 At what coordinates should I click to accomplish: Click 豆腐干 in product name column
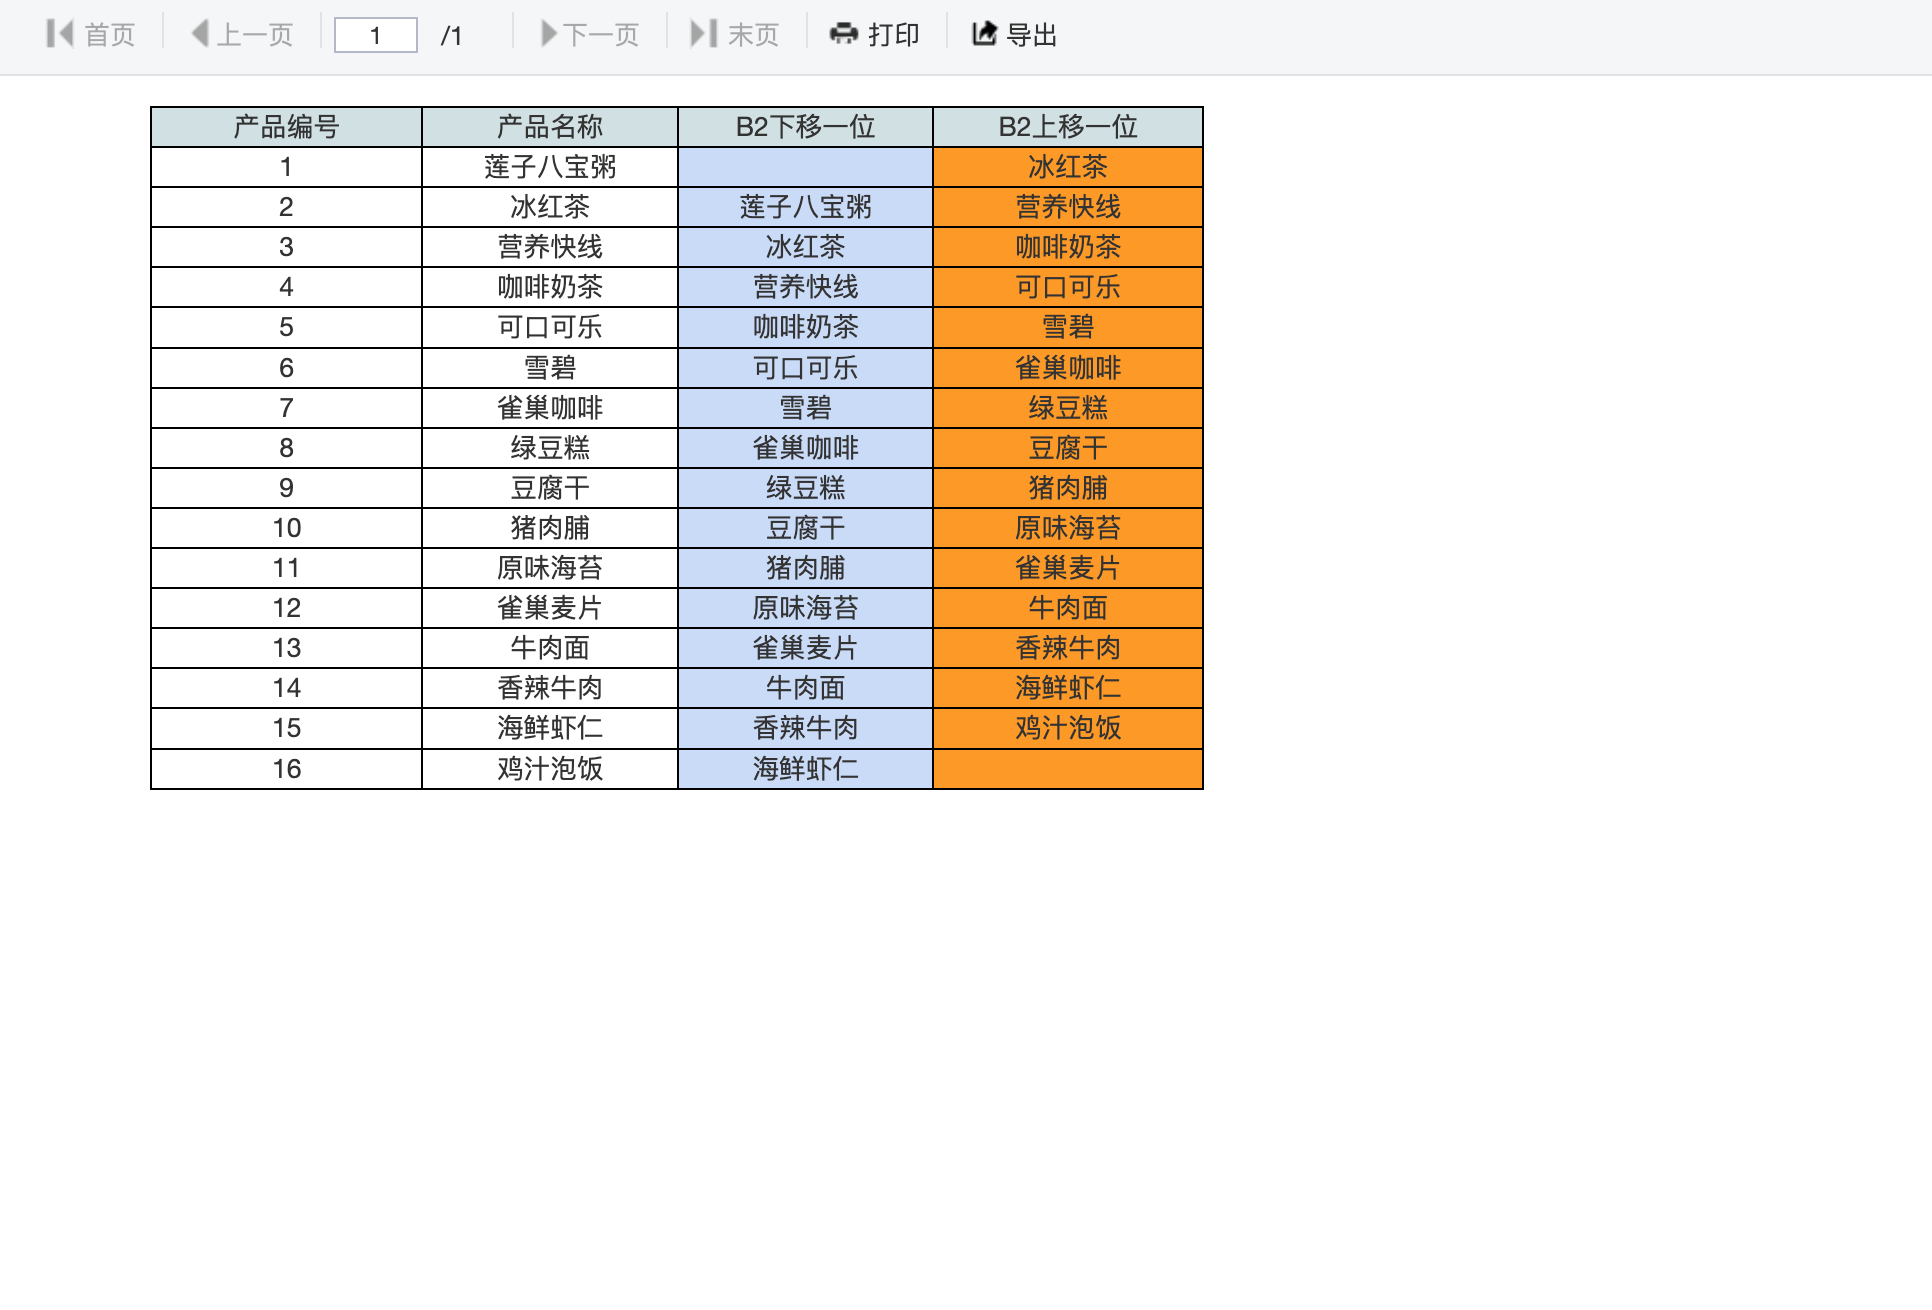(x=550, y=488)
